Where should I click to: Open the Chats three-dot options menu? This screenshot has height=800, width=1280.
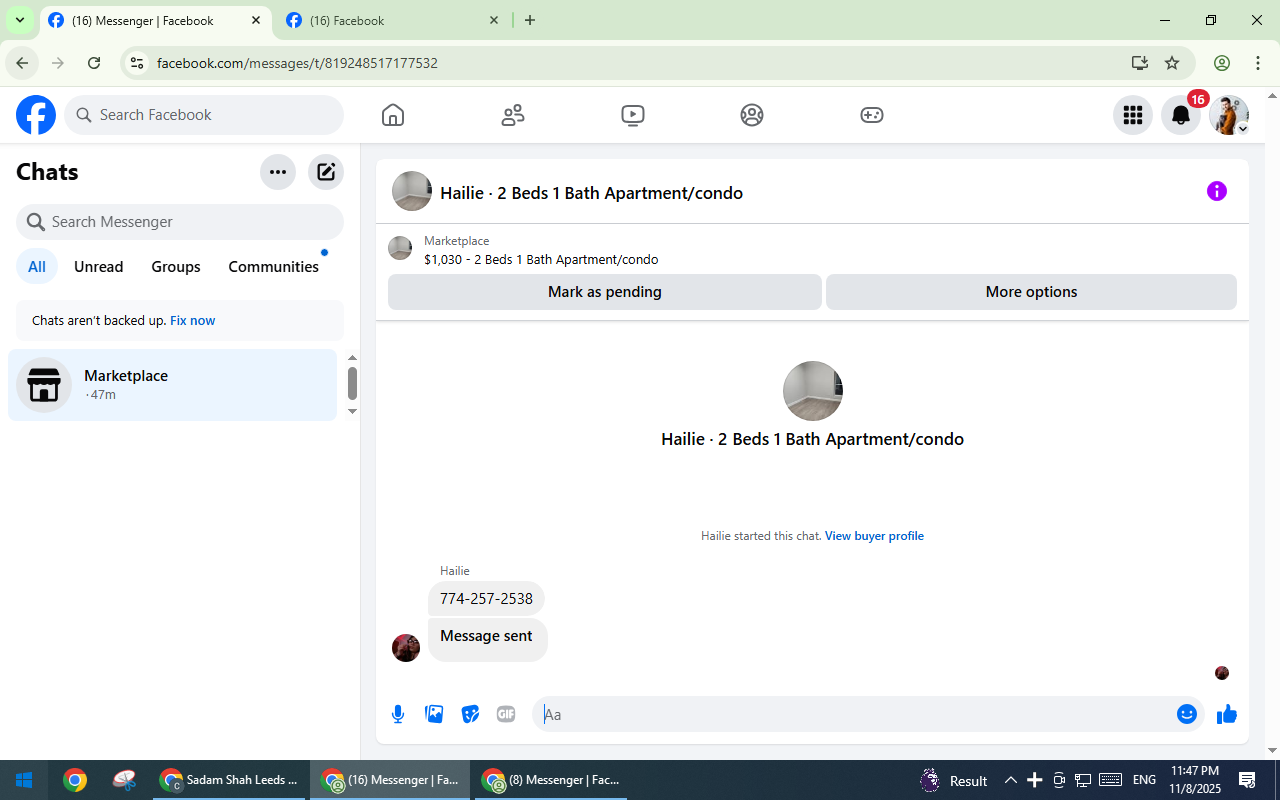click(278, 172)
